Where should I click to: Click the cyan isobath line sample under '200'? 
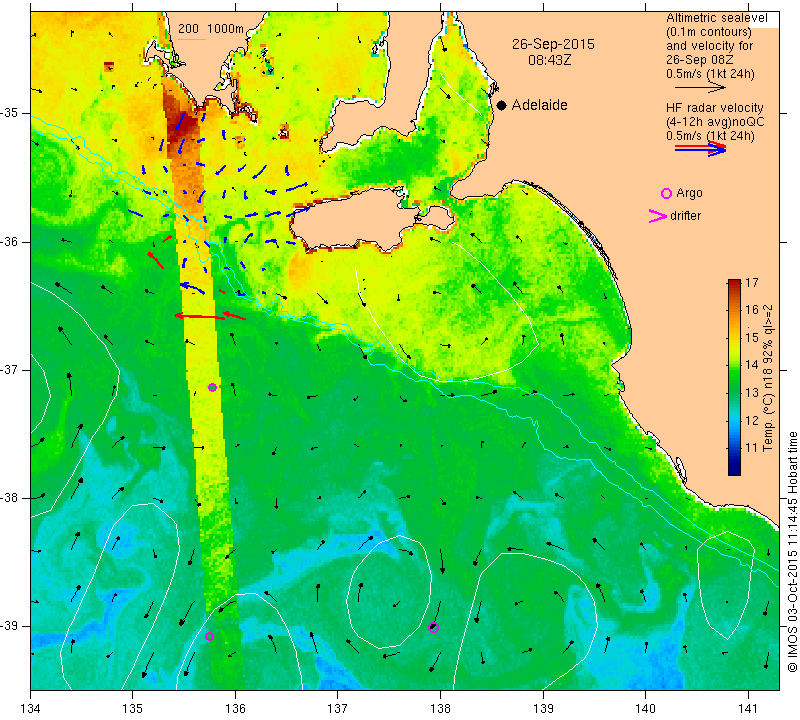click(192, 39)
